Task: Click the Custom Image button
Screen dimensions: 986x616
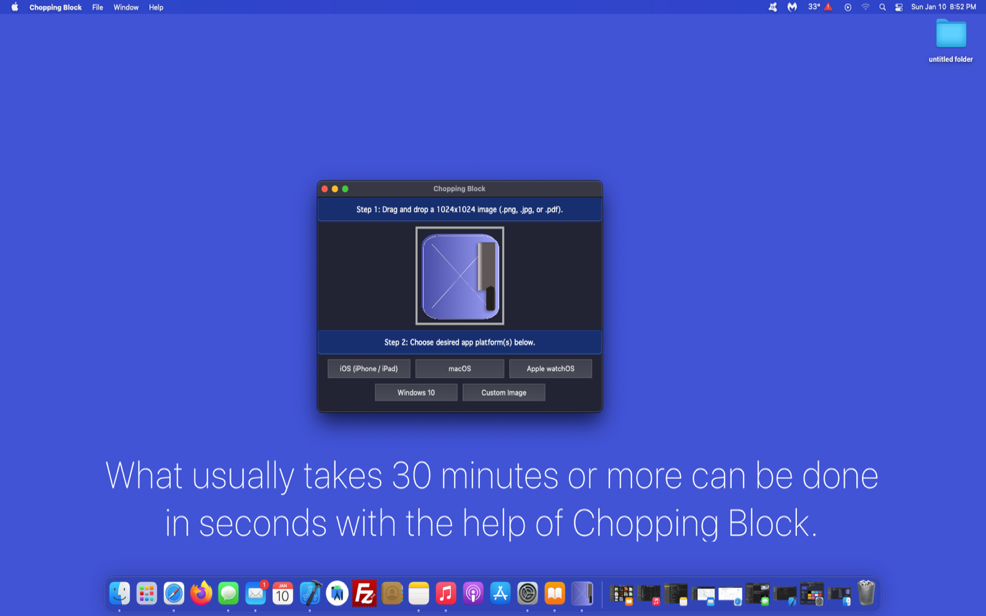Action: (x=504, y=392)
